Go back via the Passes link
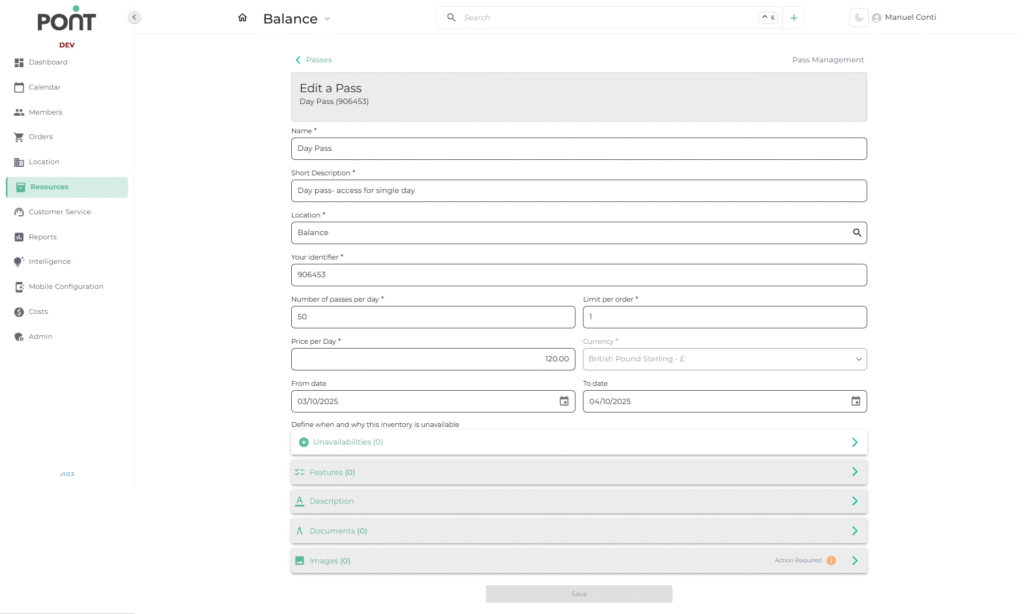Viewport: 1024px width, 614px height. coord(314,60)
